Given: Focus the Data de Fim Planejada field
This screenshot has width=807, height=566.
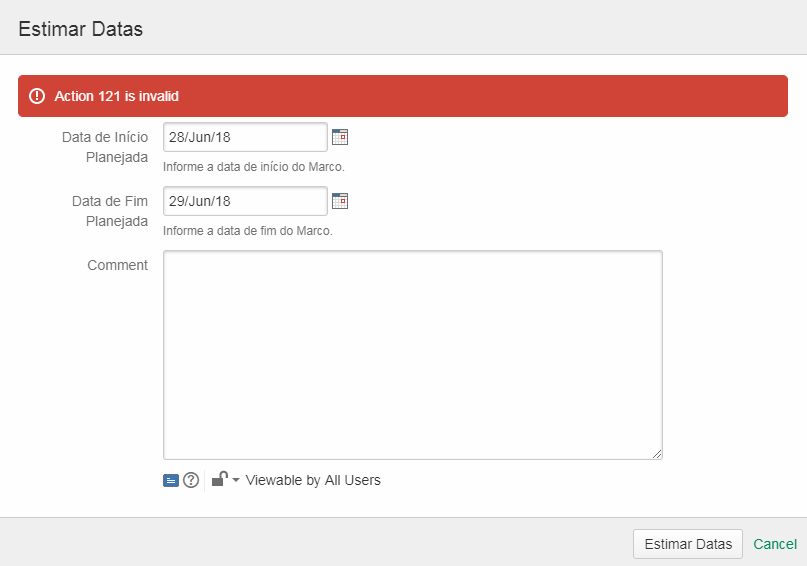Looking at the screenshot, I should point(245,201).
